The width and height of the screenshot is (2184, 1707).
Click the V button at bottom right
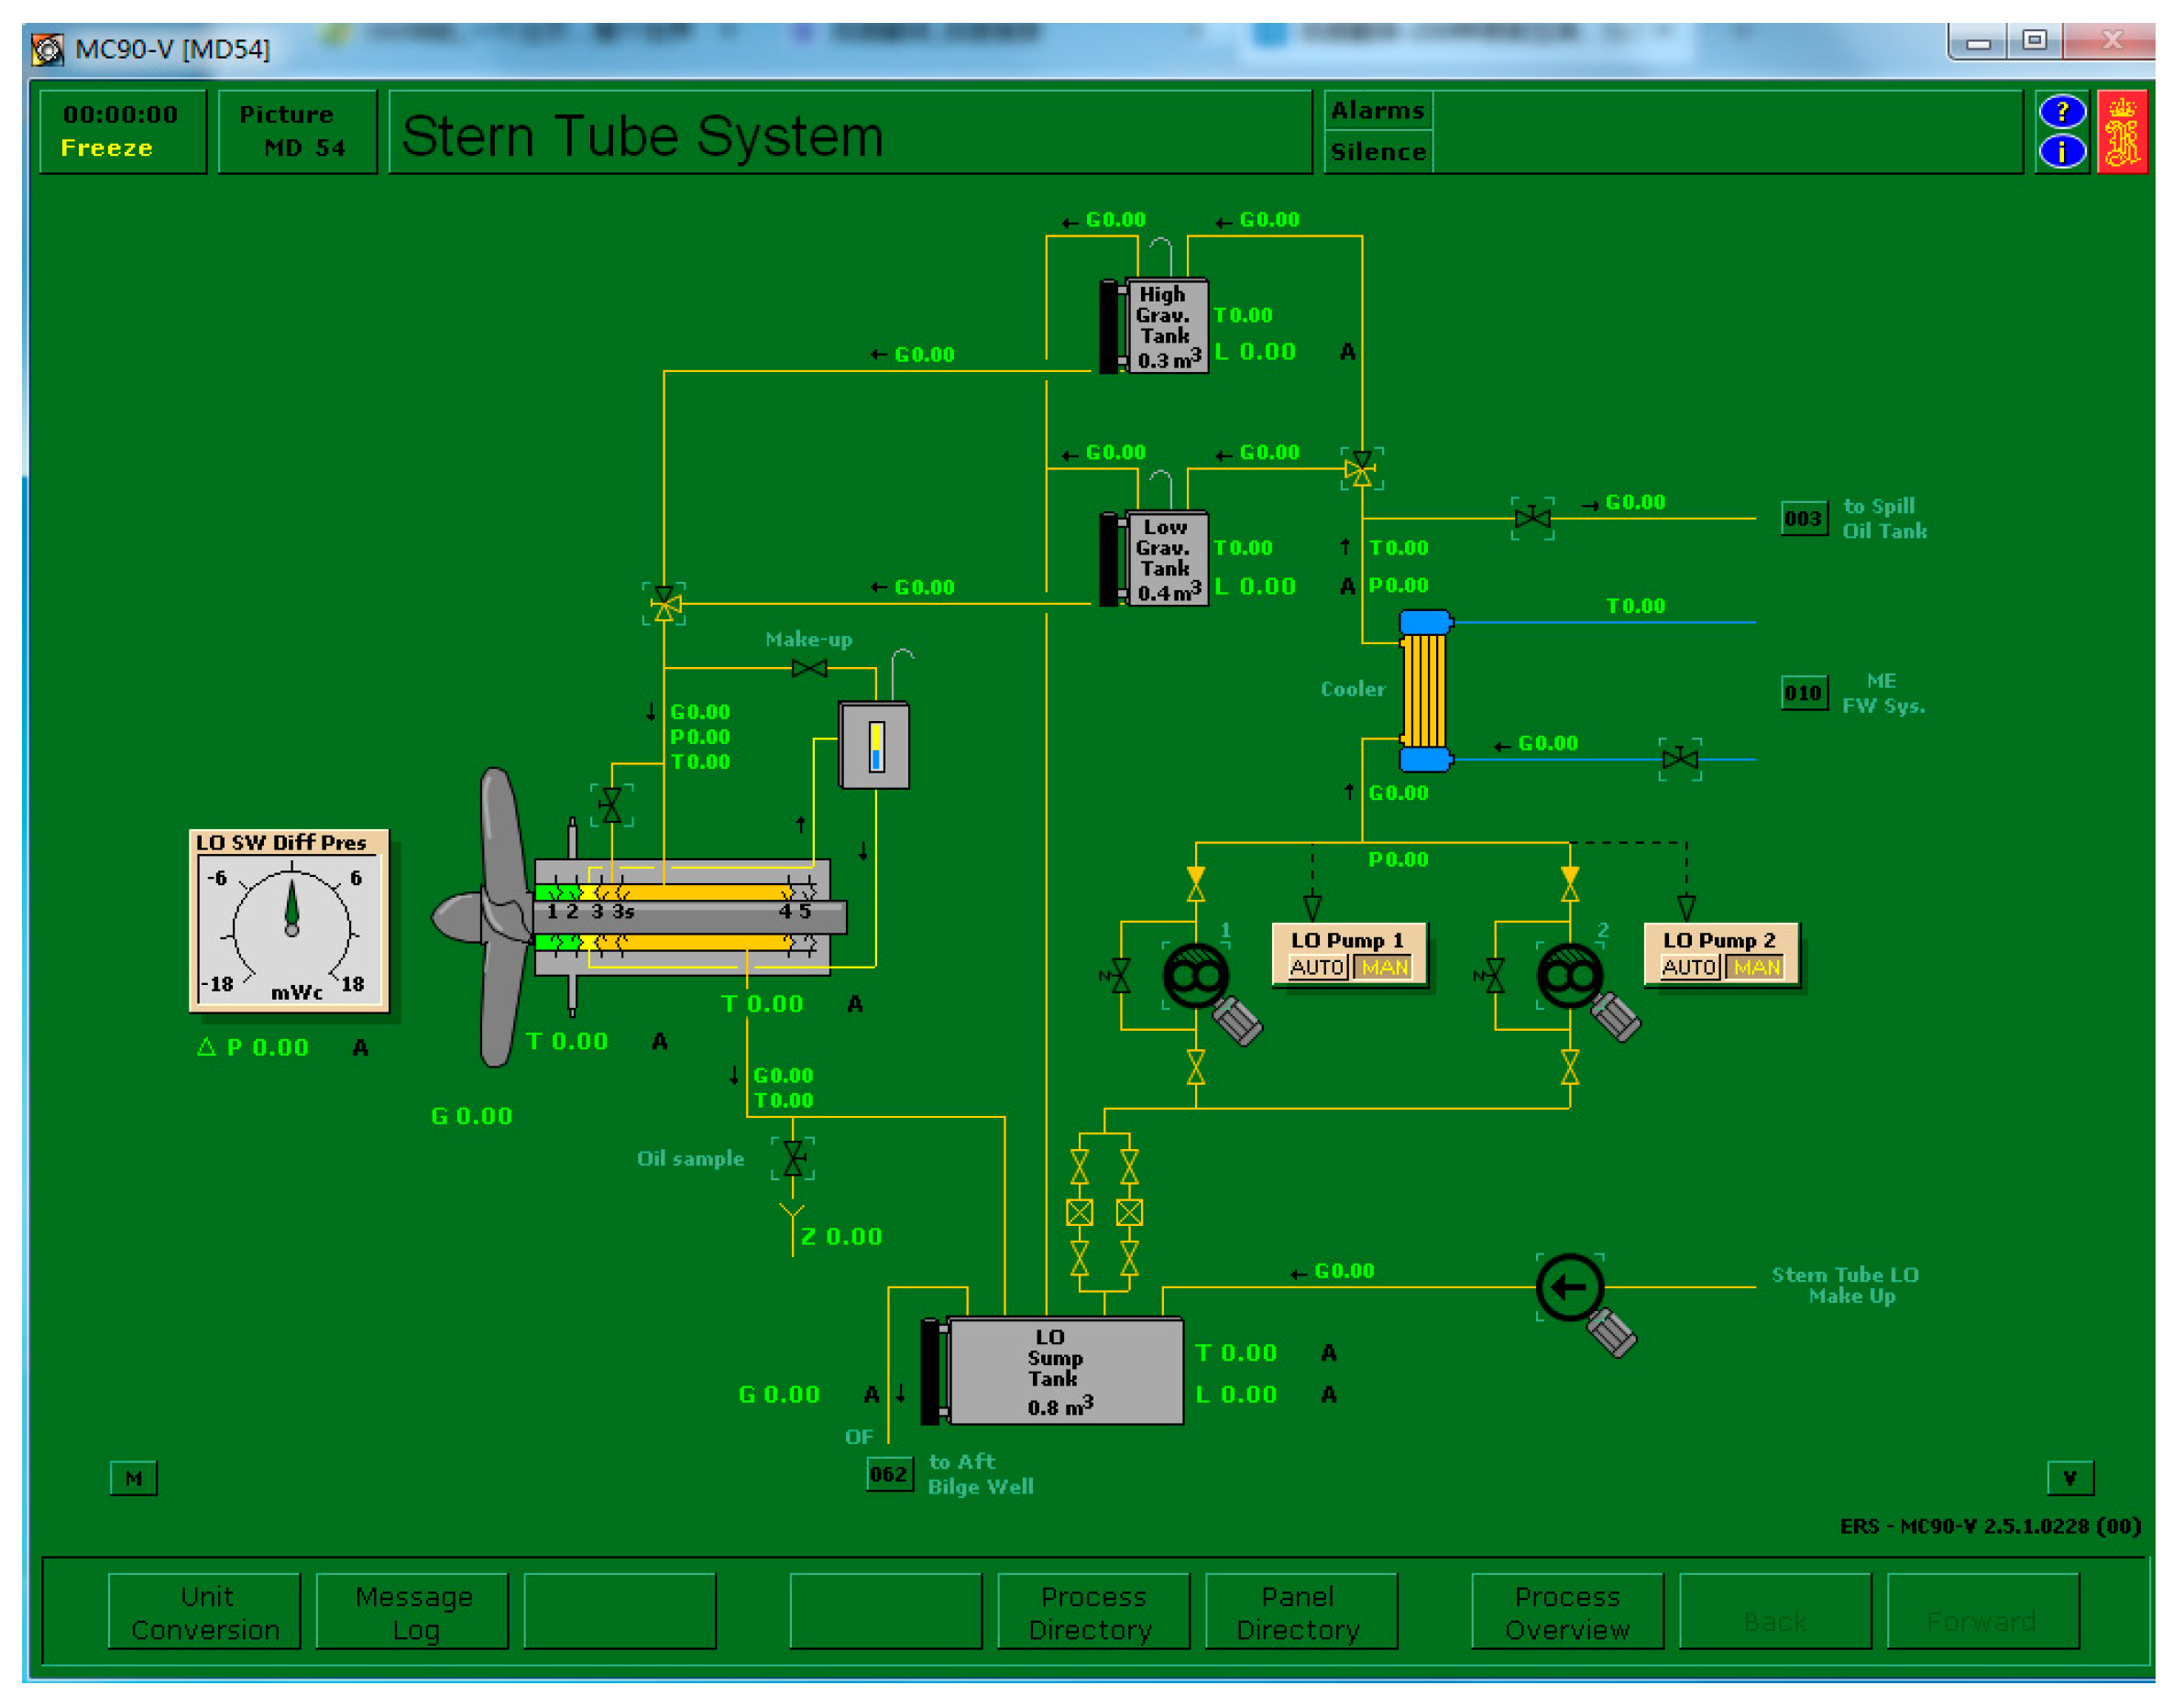(2069, 1477)
